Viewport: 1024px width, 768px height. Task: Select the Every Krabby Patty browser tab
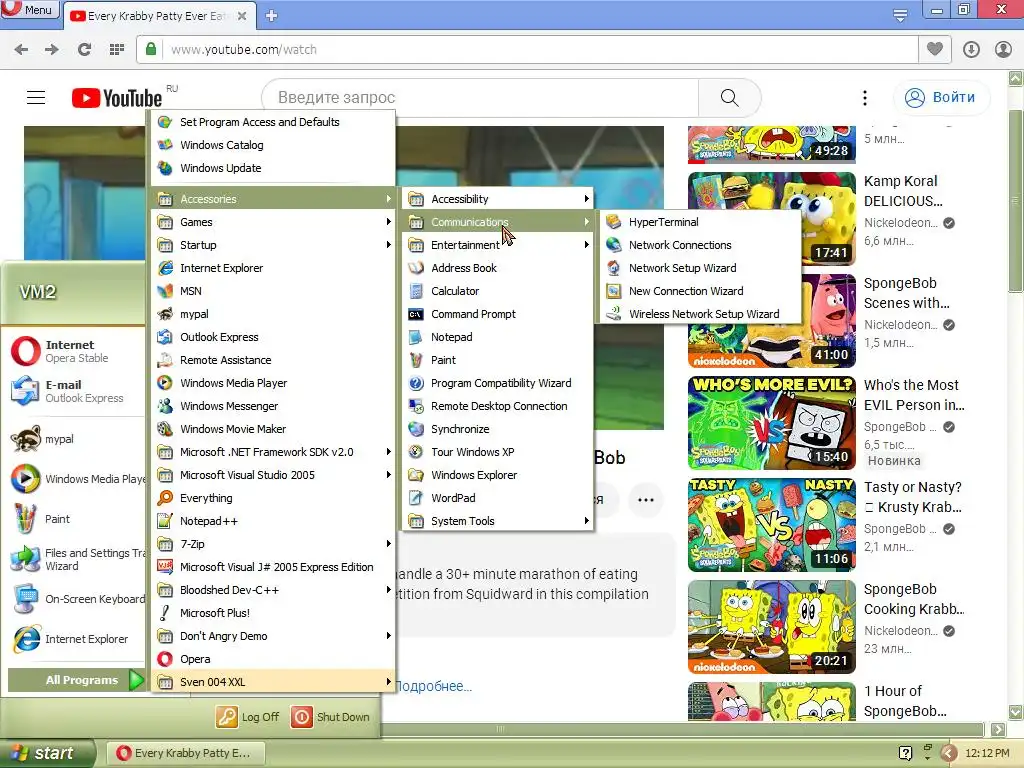159,16
